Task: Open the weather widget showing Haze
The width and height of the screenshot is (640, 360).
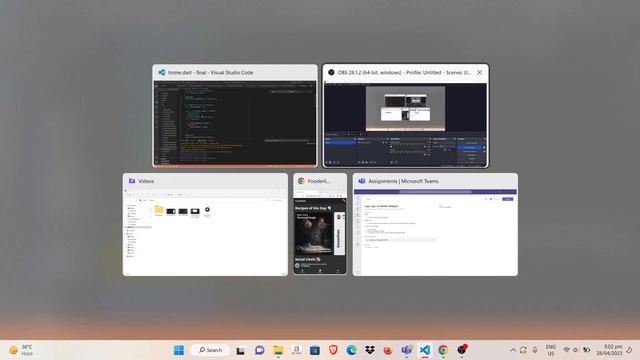Action: (20, 350)
